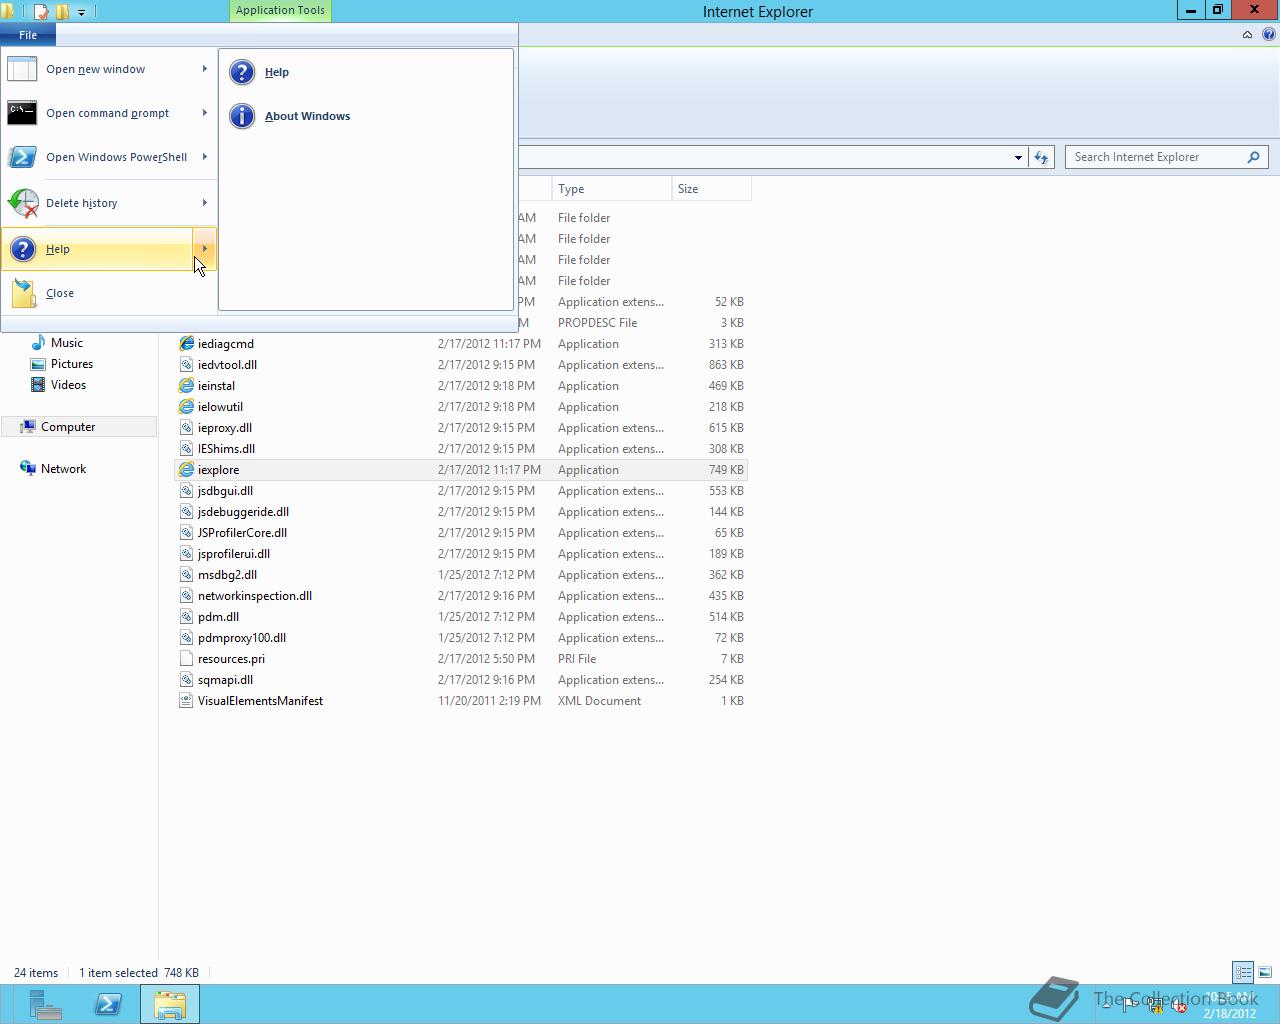Expand Open new window submenu arrow

[204, 69]
